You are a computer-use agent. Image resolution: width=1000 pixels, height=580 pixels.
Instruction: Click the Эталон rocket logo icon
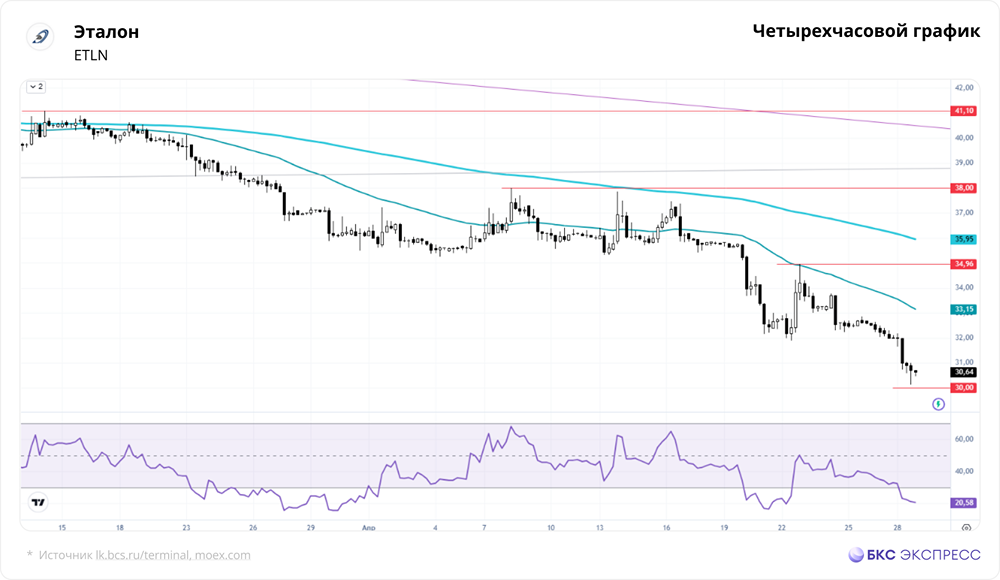[41, 36]
